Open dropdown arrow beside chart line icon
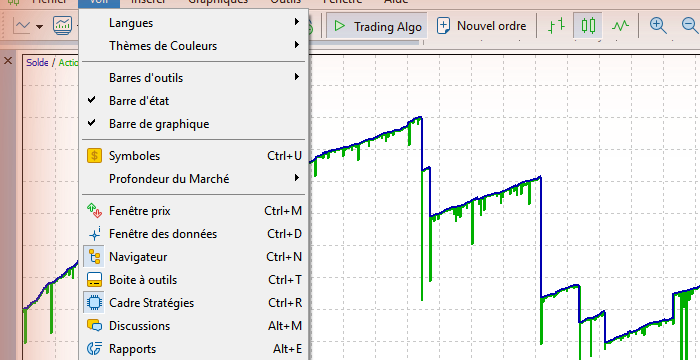700x360 pixels. point(39,27)
